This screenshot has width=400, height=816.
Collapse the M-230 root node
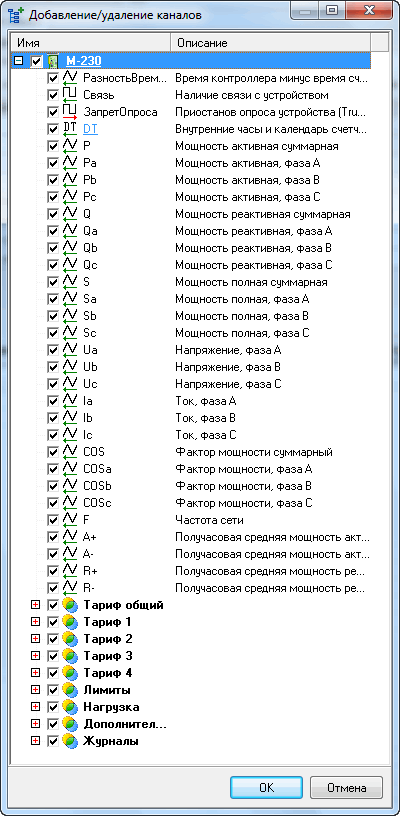19,61
